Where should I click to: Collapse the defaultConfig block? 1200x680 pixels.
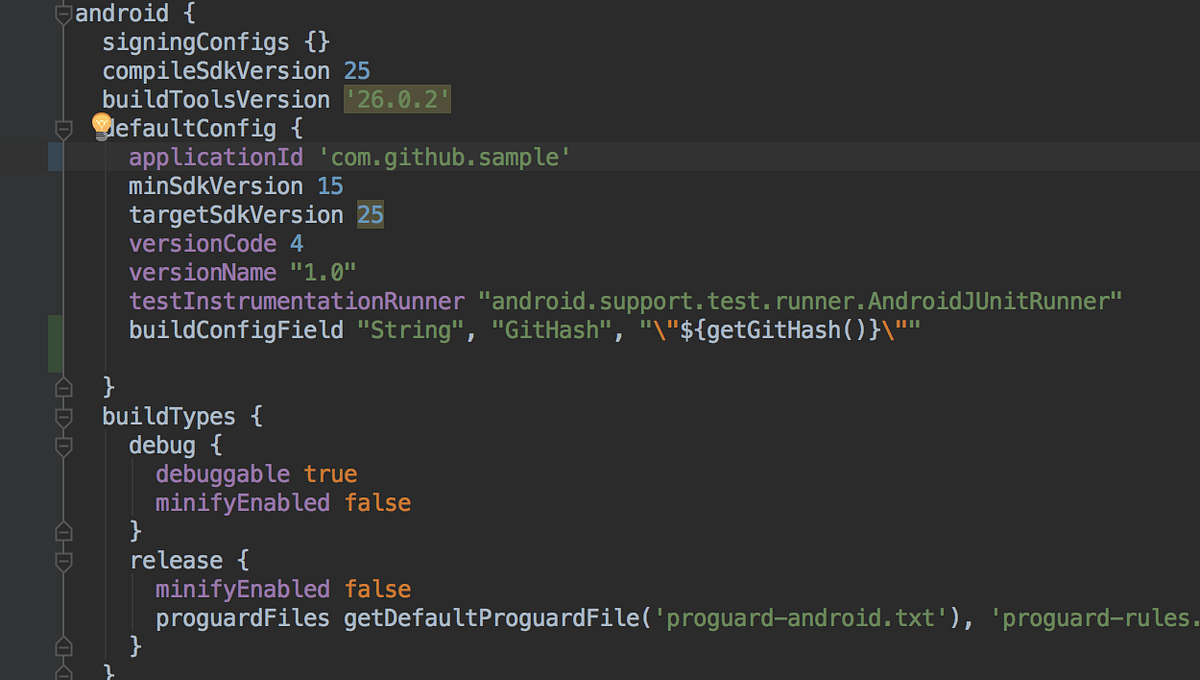tap(62, 128)
